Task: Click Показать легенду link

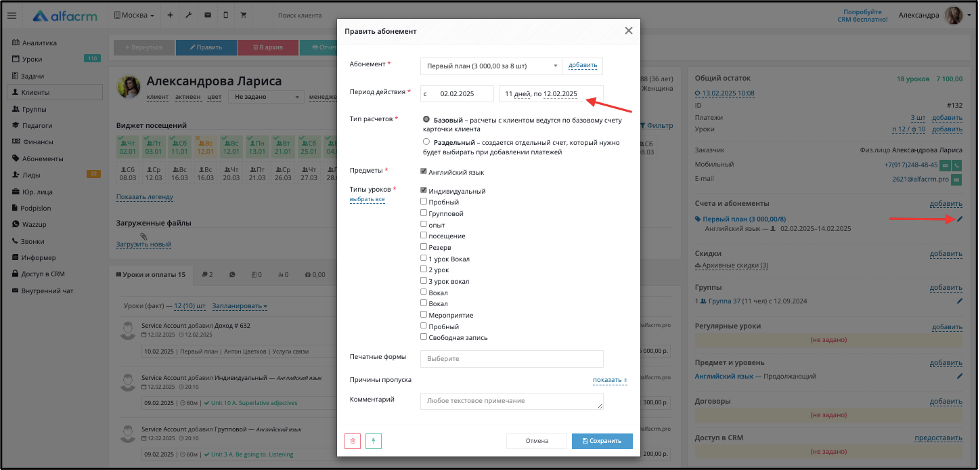Action: pos(144,197)
